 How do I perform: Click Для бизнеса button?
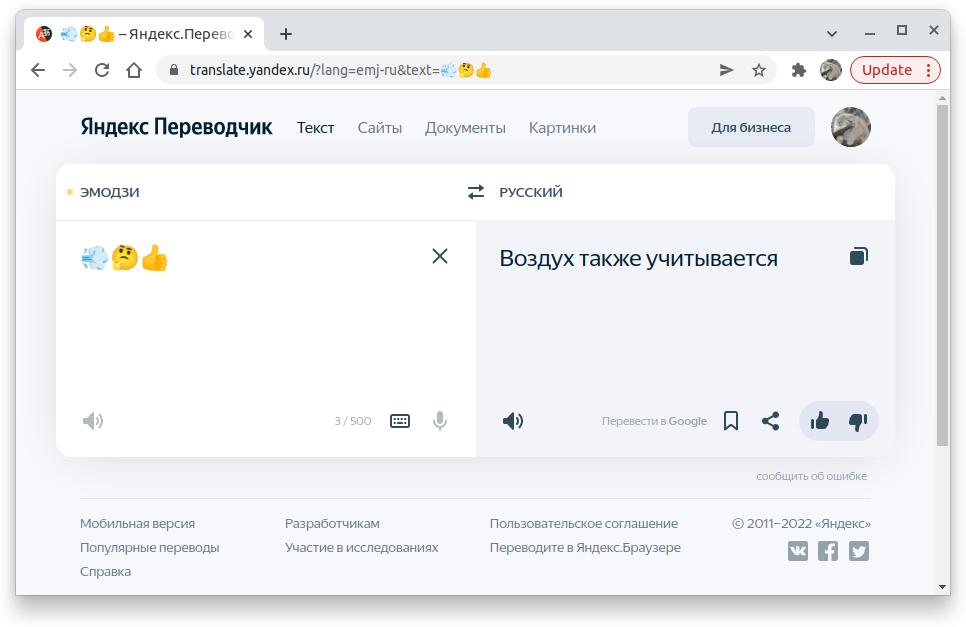tap(751, 127)
